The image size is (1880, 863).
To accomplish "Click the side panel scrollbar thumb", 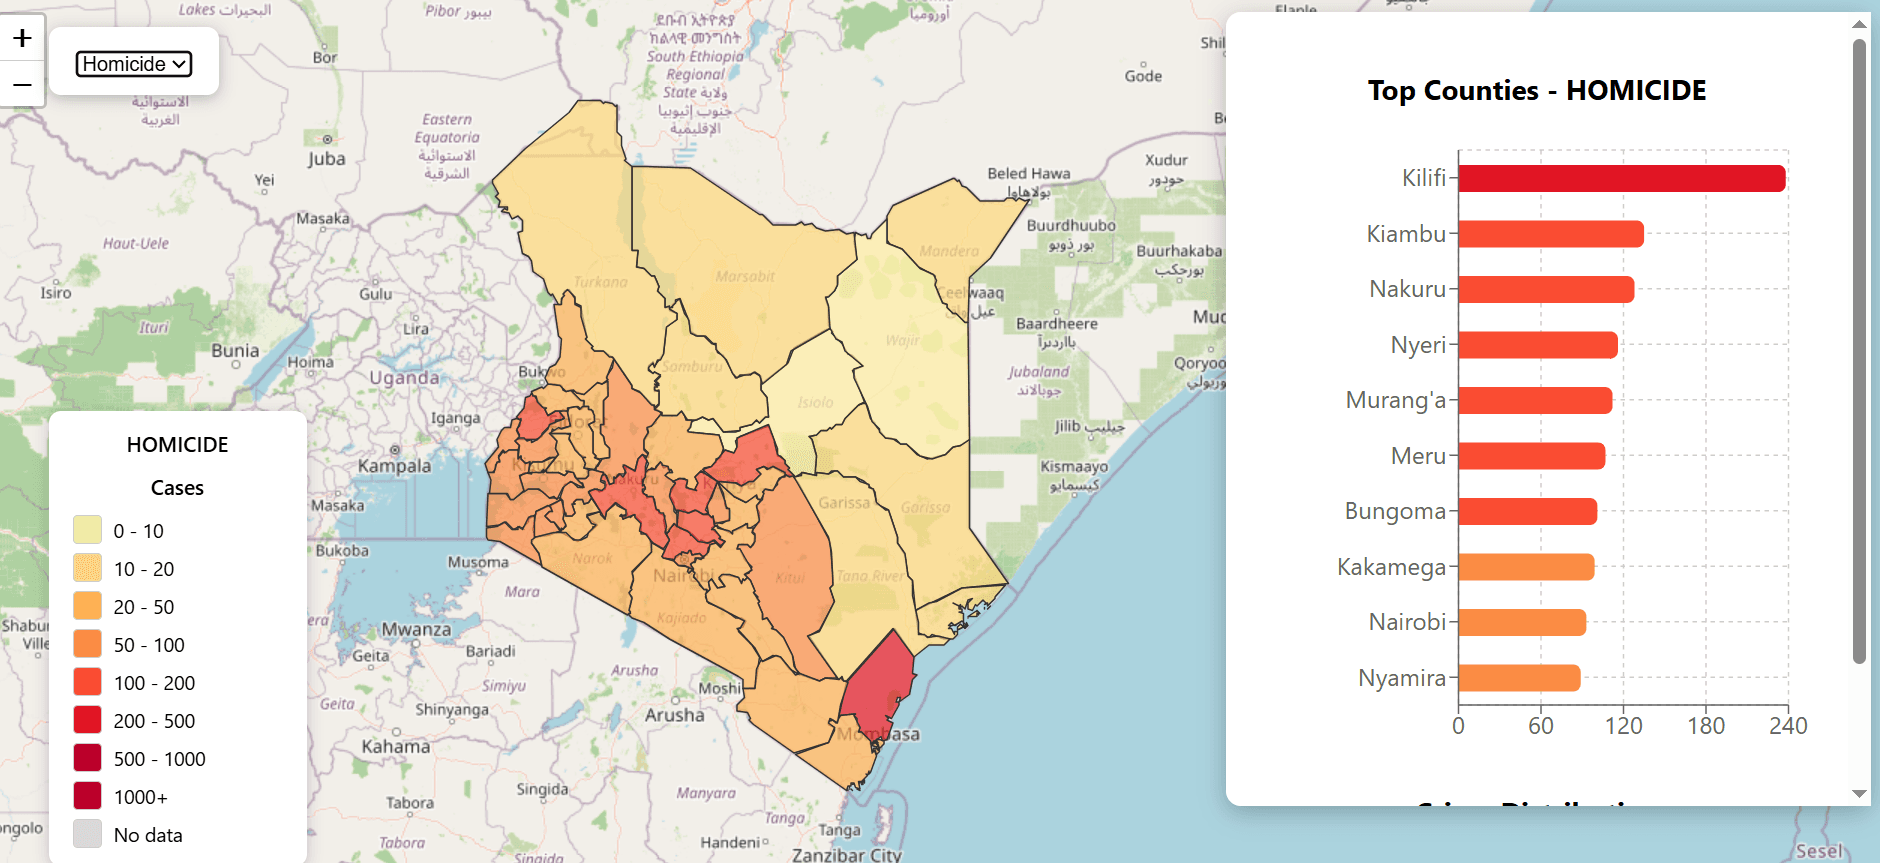I will (1859, 350).
